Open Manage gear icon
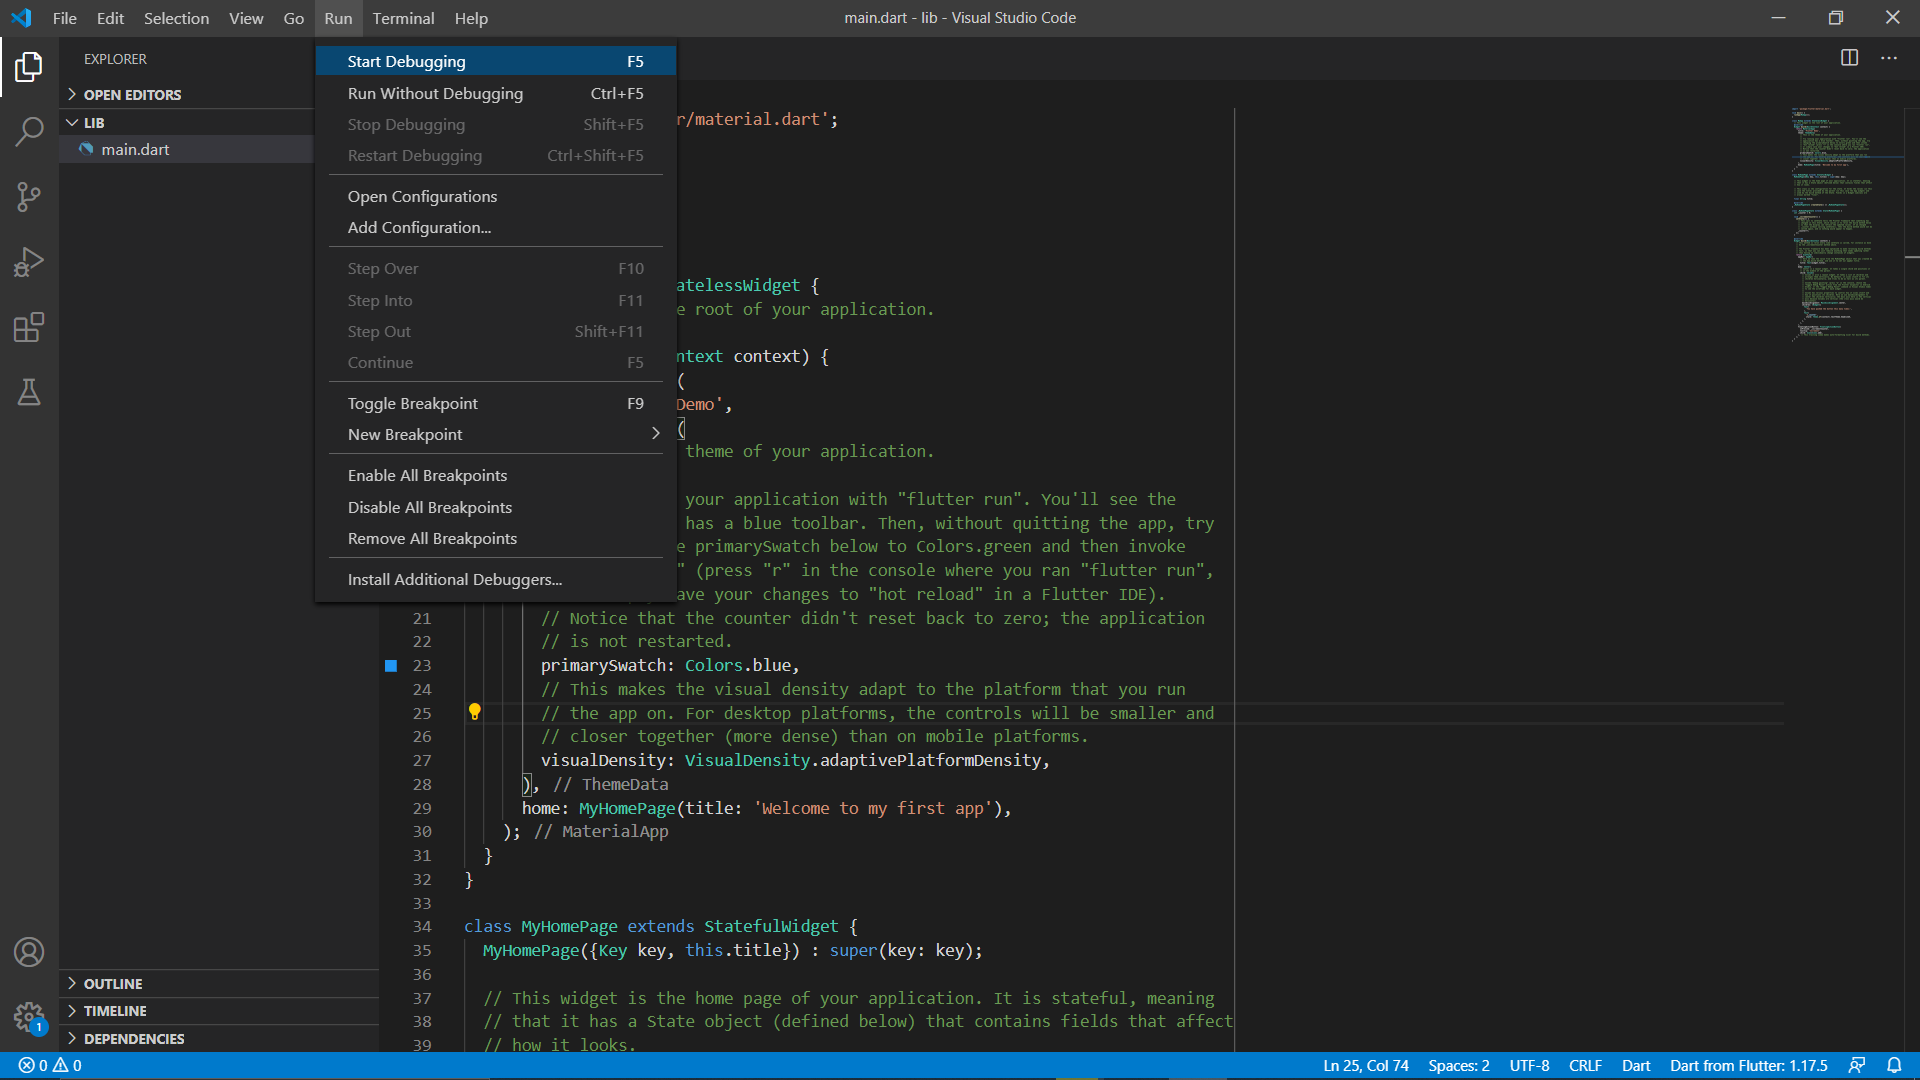The height and width of the screenshot is (1080, 1920). tap(29, 1018)
